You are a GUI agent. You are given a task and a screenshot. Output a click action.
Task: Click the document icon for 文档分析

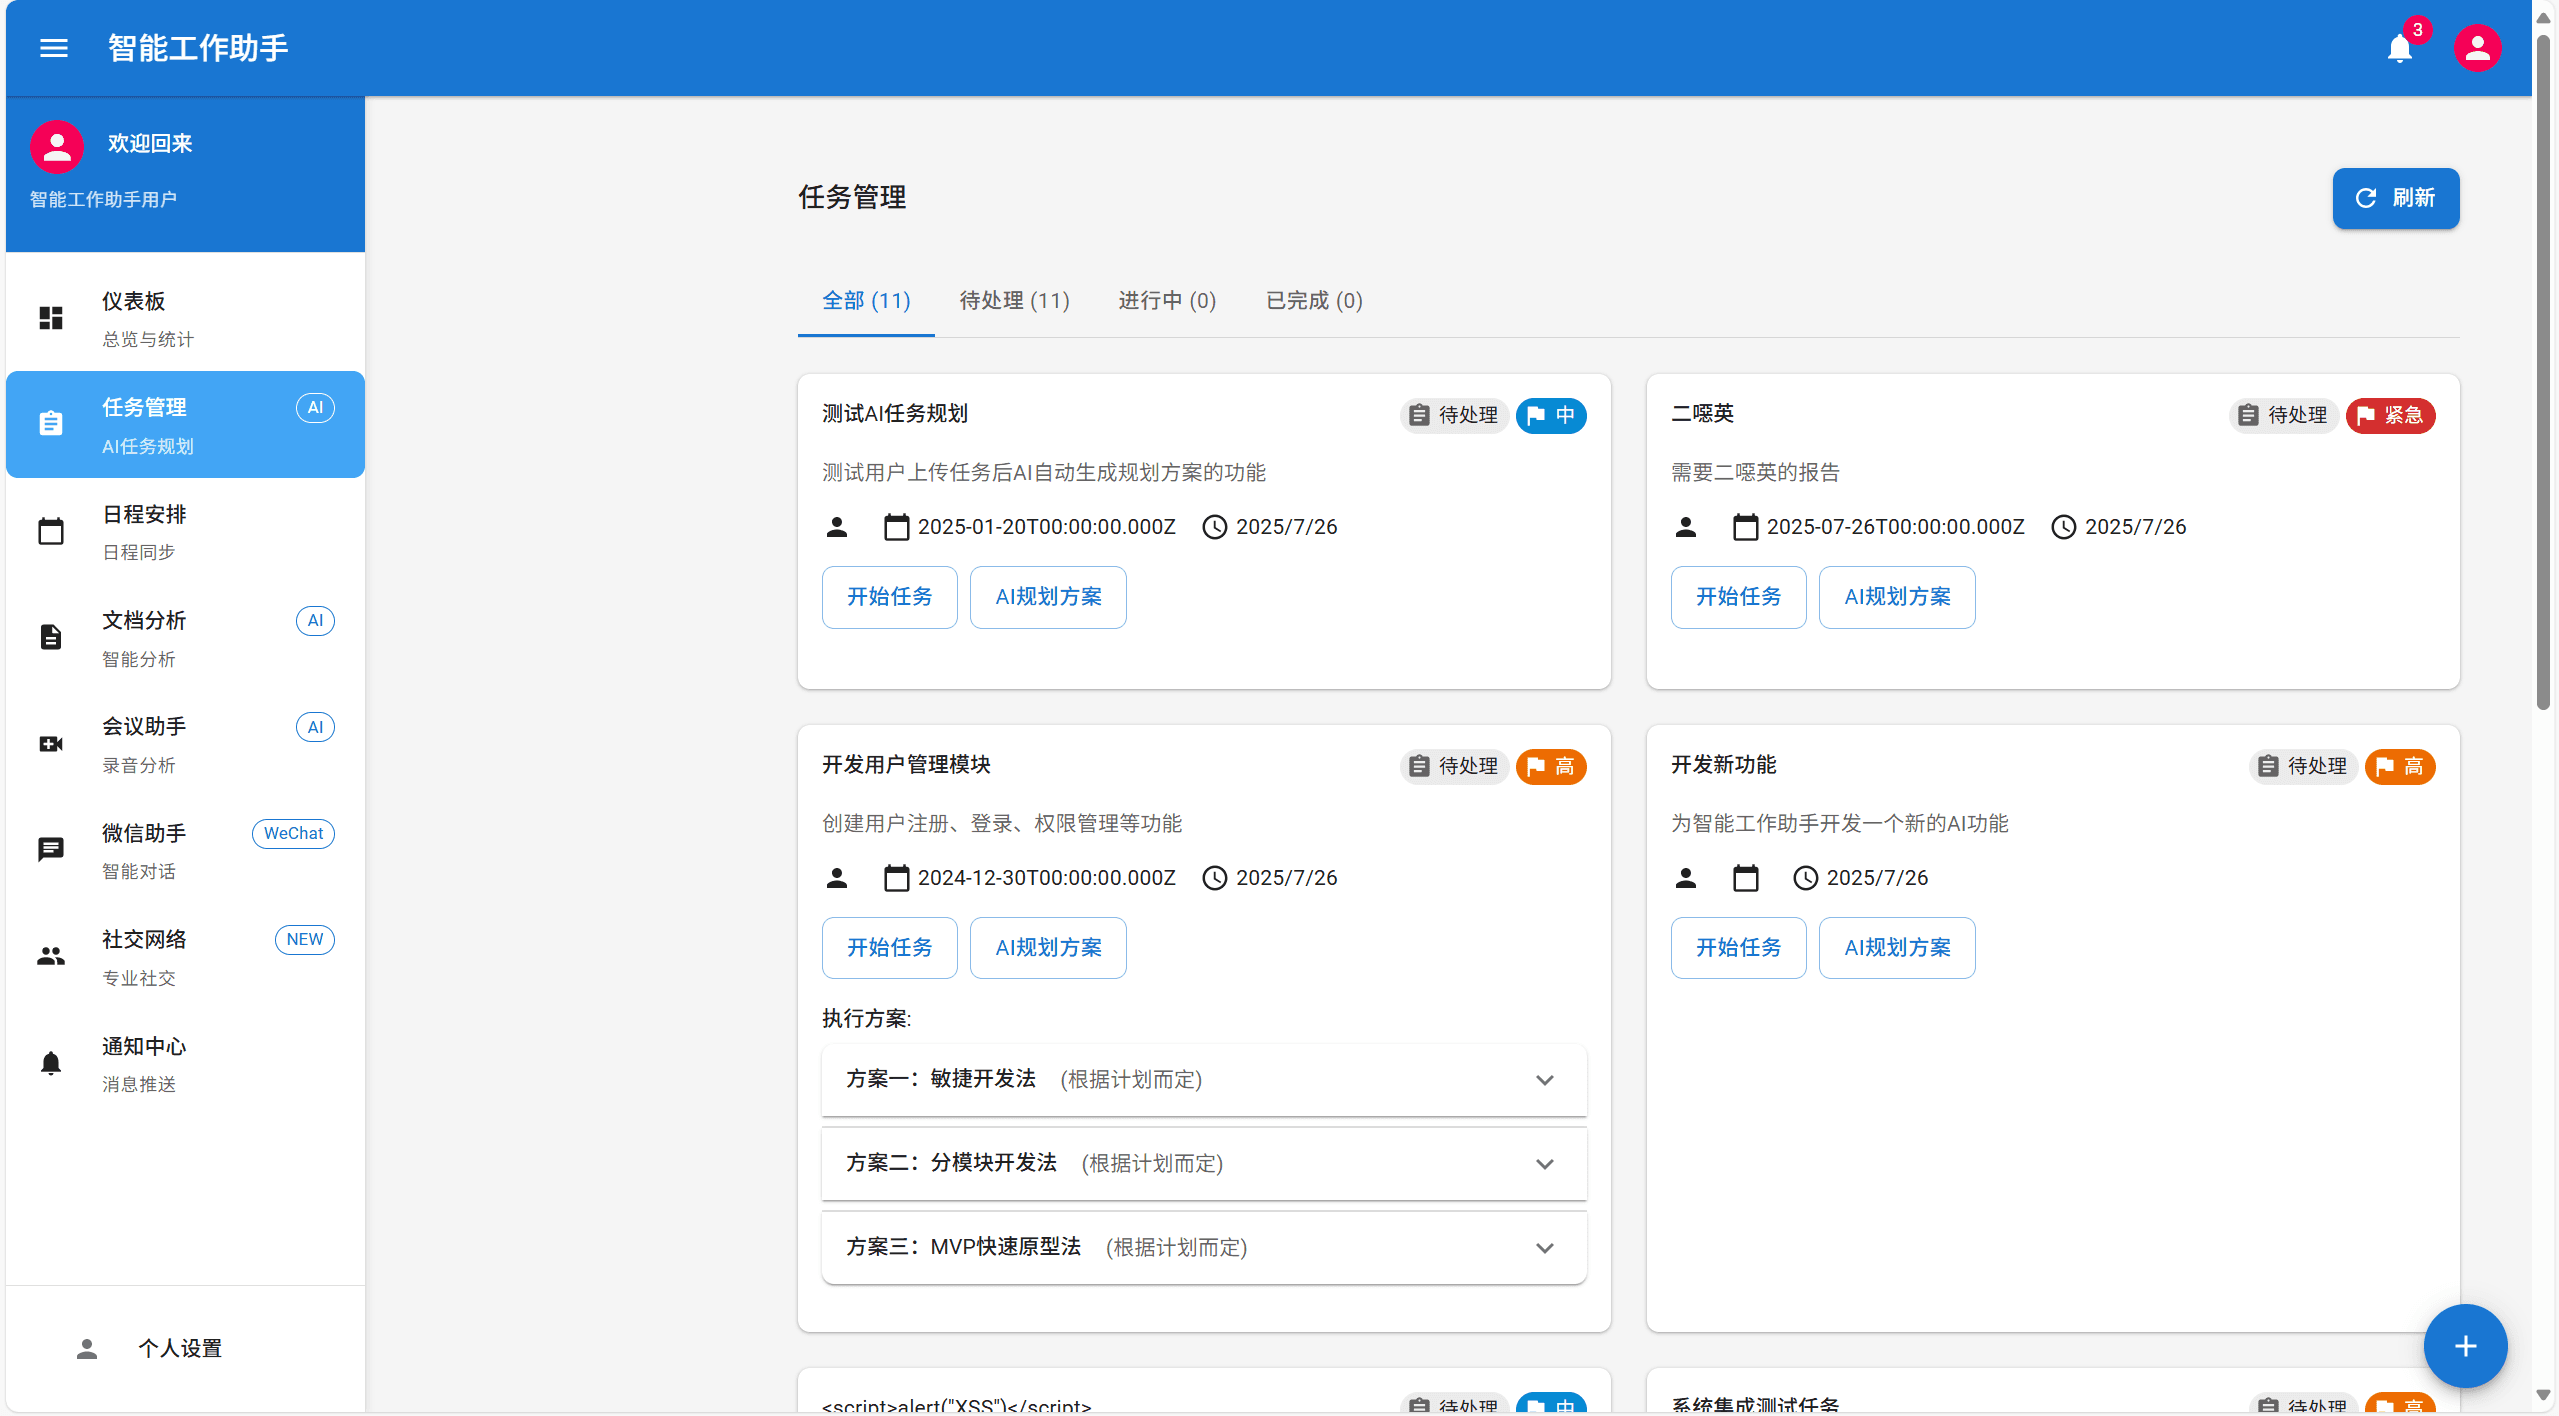[x=51, y=637]
